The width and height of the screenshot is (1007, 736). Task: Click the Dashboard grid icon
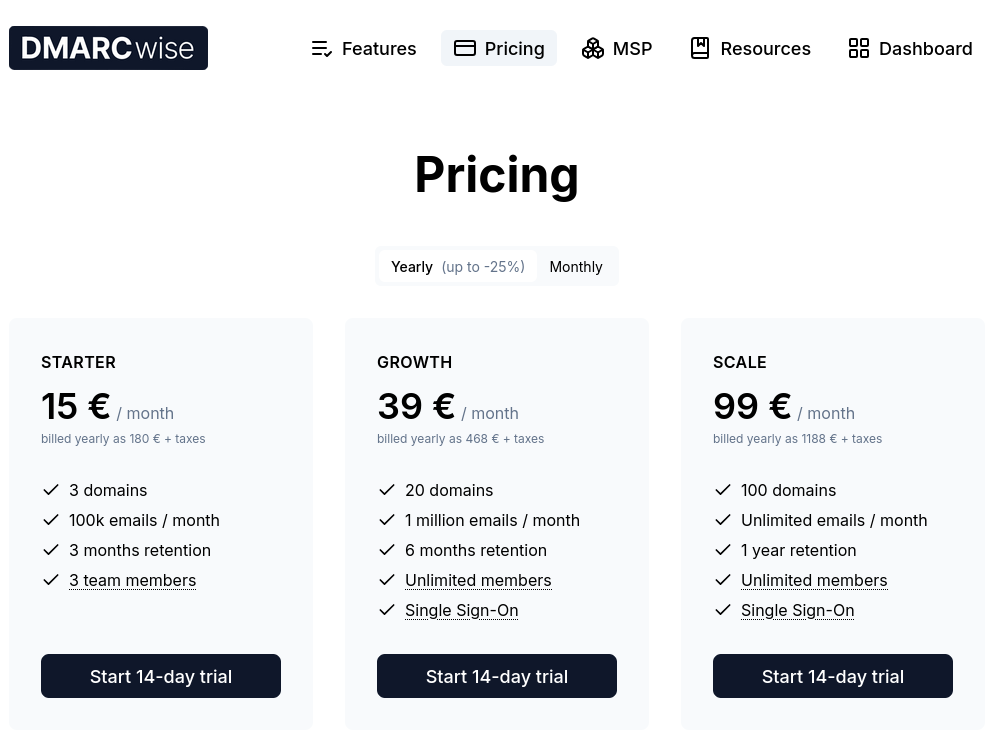859,48
